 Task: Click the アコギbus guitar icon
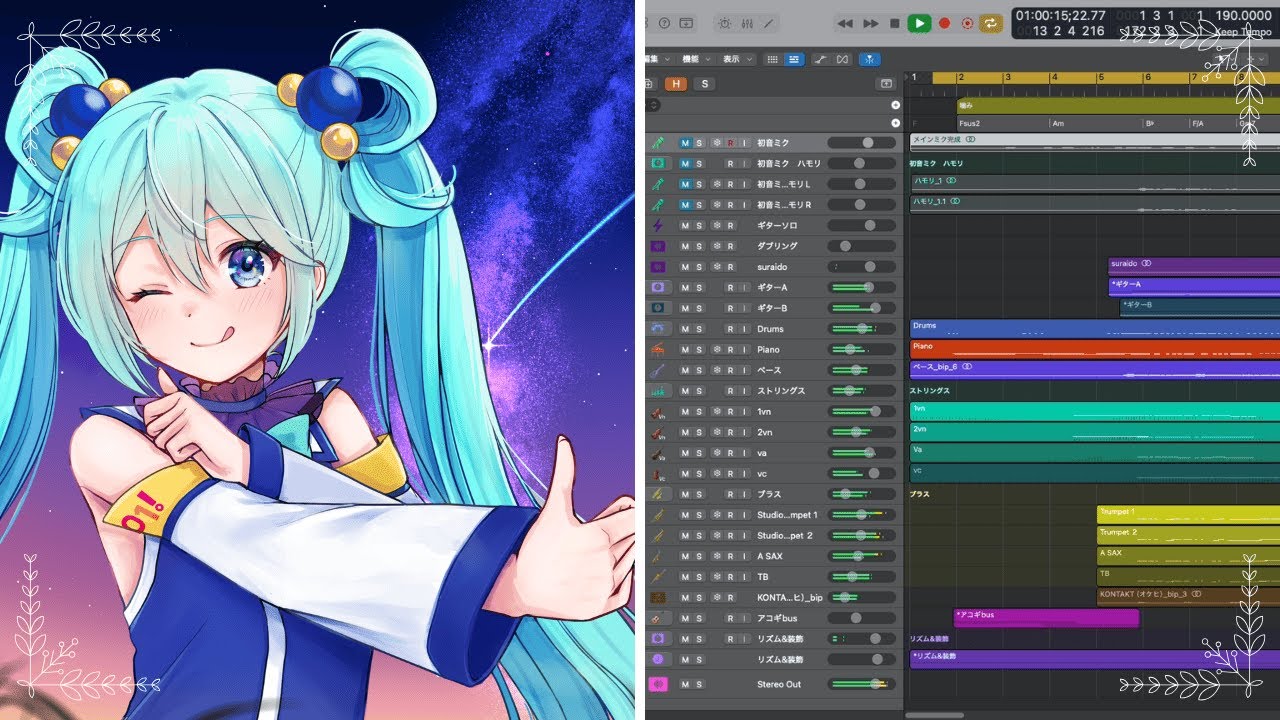tap(658, 618)
